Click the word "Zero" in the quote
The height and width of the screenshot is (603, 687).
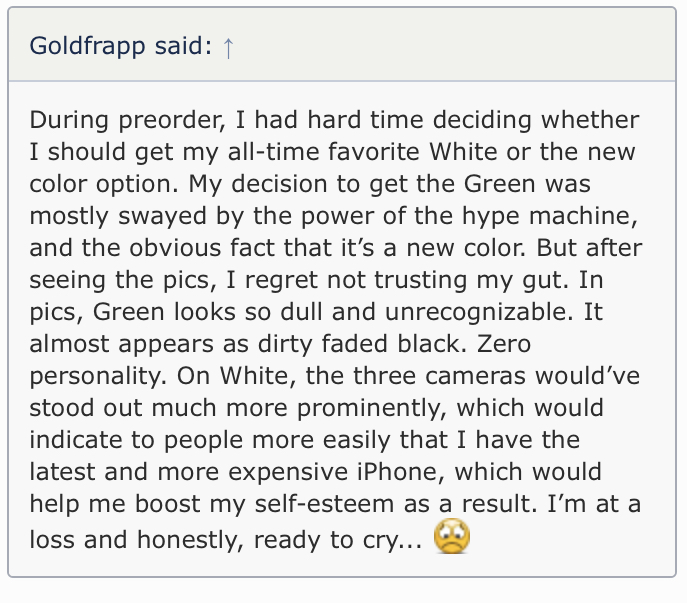click(x=504, y=344)
